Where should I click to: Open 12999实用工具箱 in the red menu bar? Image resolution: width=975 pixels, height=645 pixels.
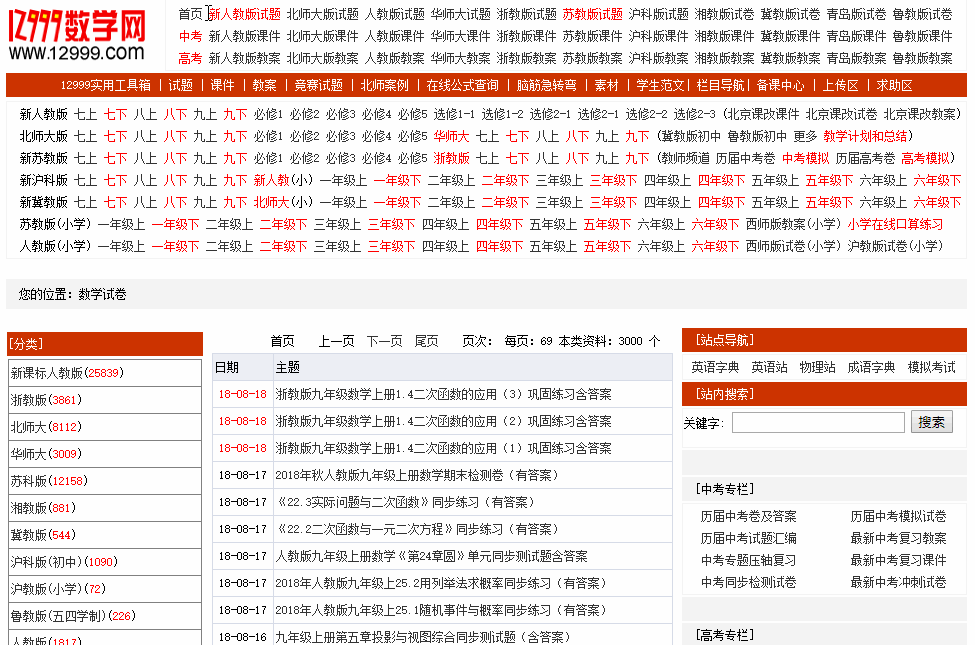[x=106, y=85]
